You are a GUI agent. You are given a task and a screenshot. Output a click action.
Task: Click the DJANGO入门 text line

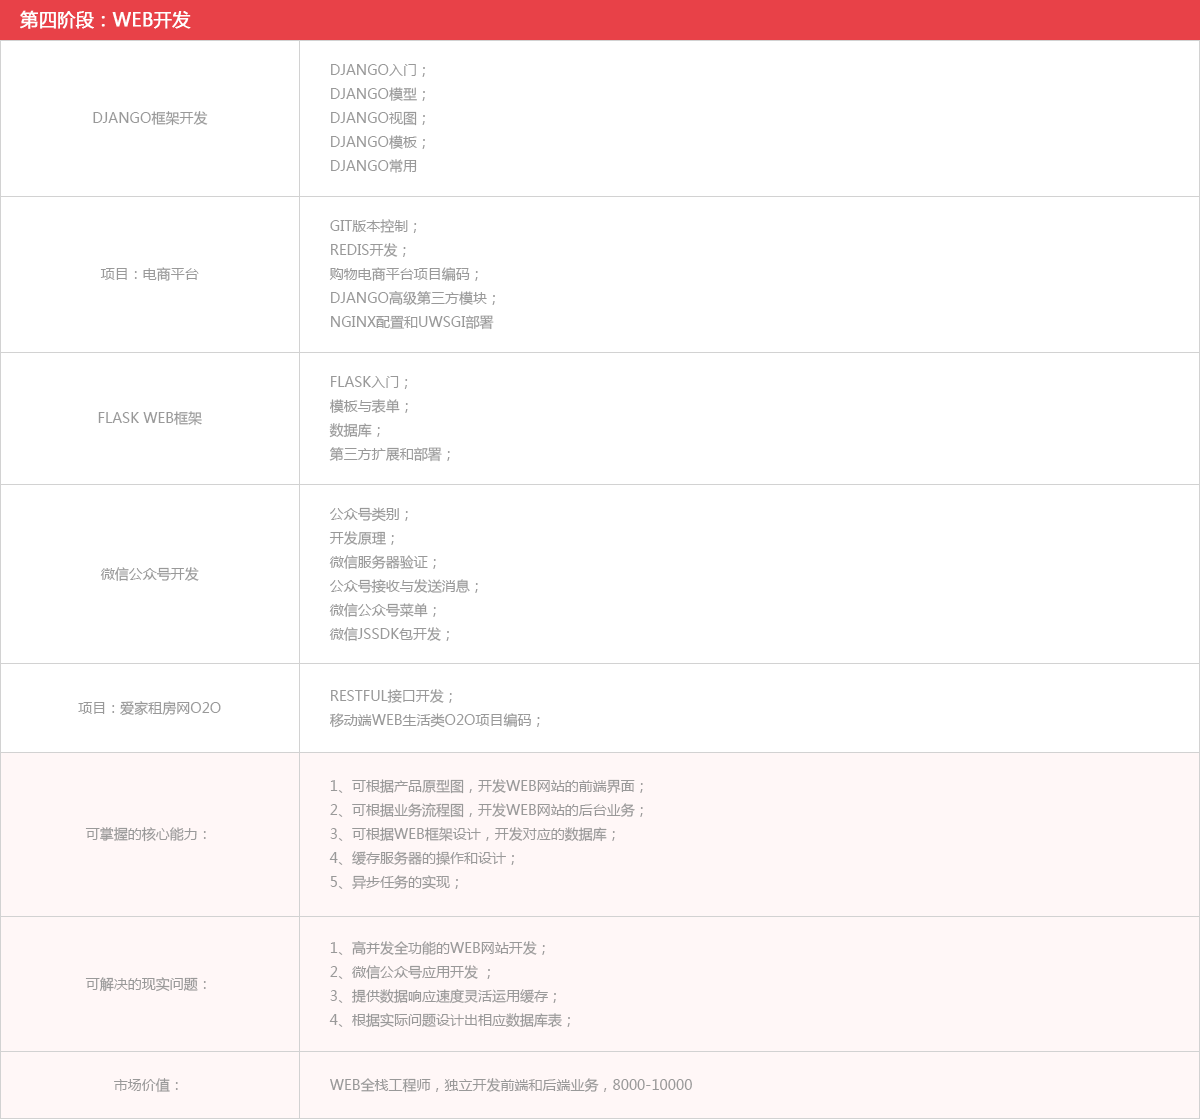pyautogui.click(x=379, y=70)
